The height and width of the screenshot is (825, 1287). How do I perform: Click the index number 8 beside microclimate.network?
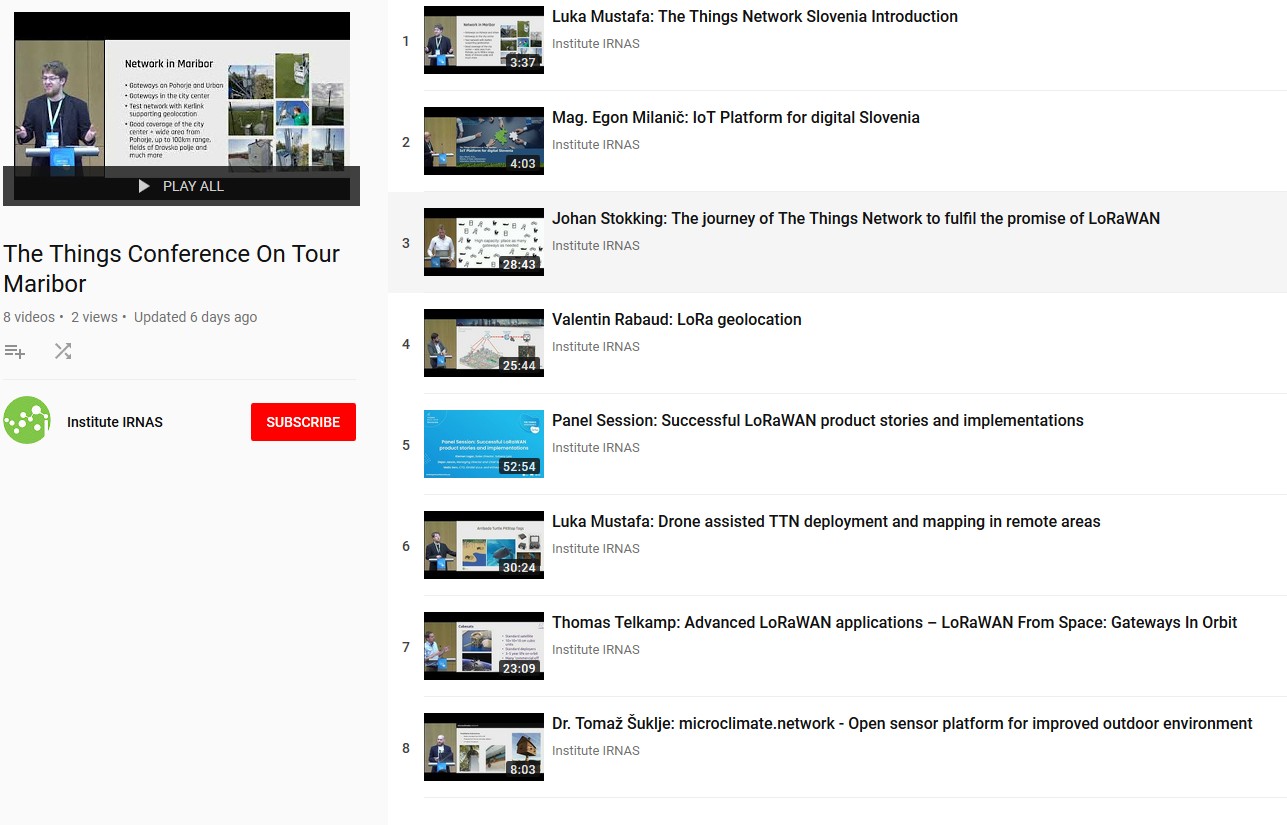click(x=406, y=748)
